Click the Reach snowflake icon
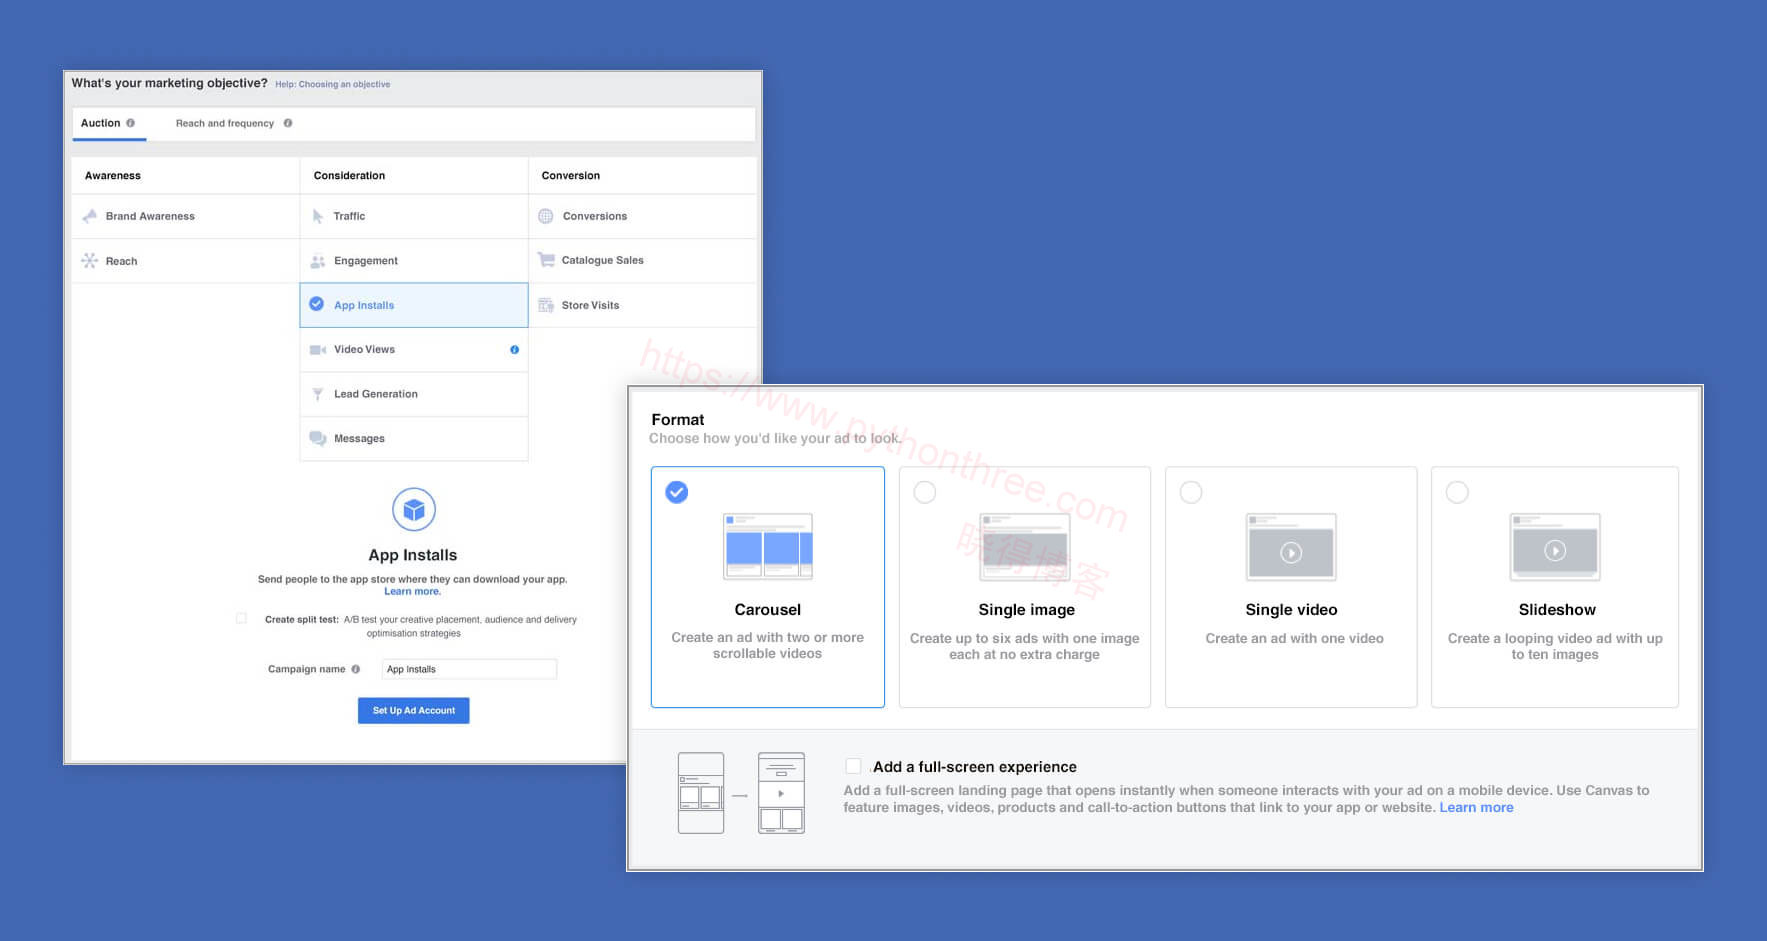 (x=90, y=261)
